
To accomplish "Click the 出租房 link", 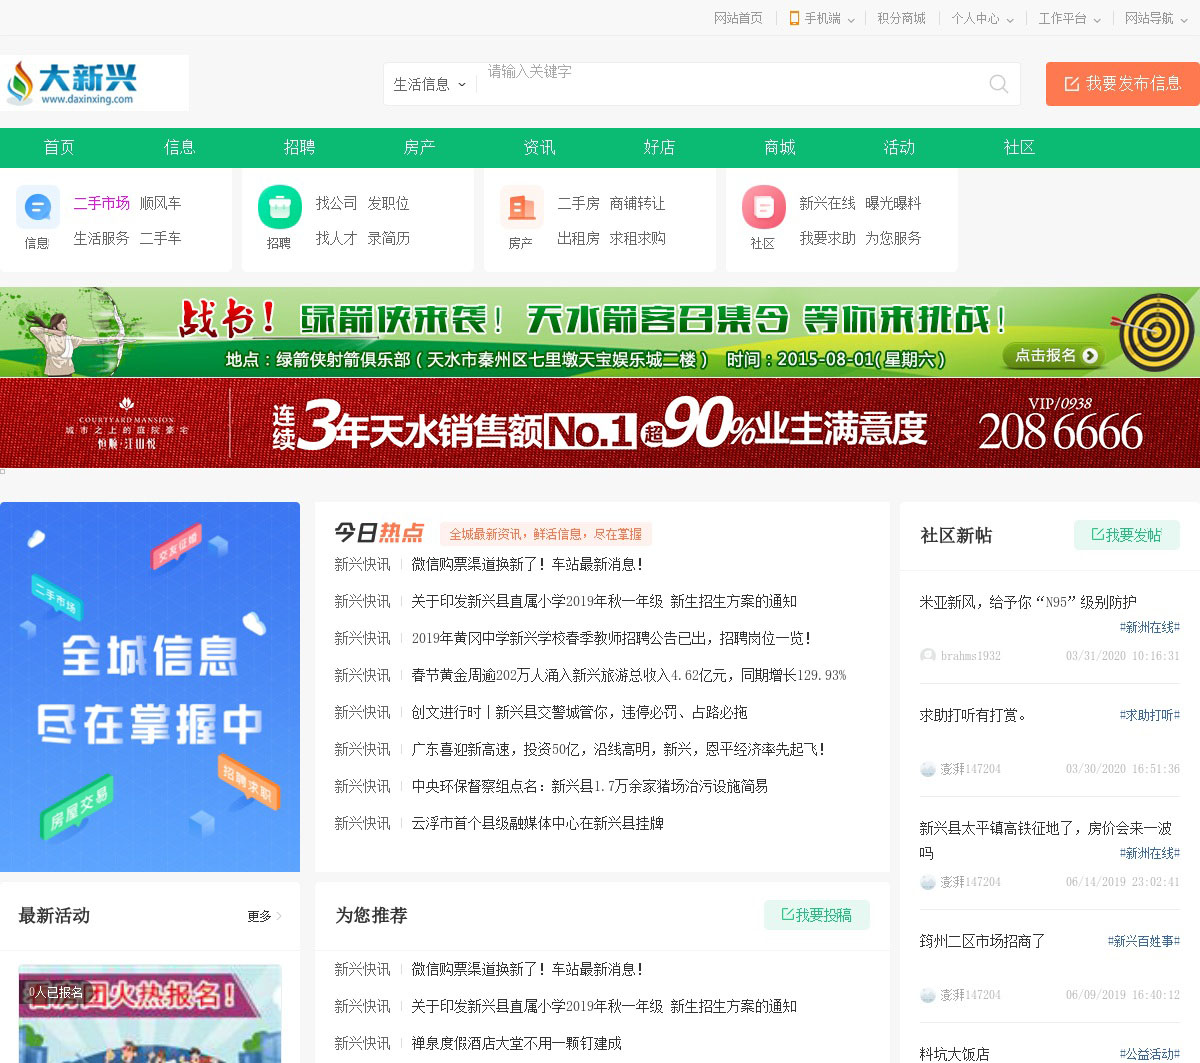I will 578,238.
